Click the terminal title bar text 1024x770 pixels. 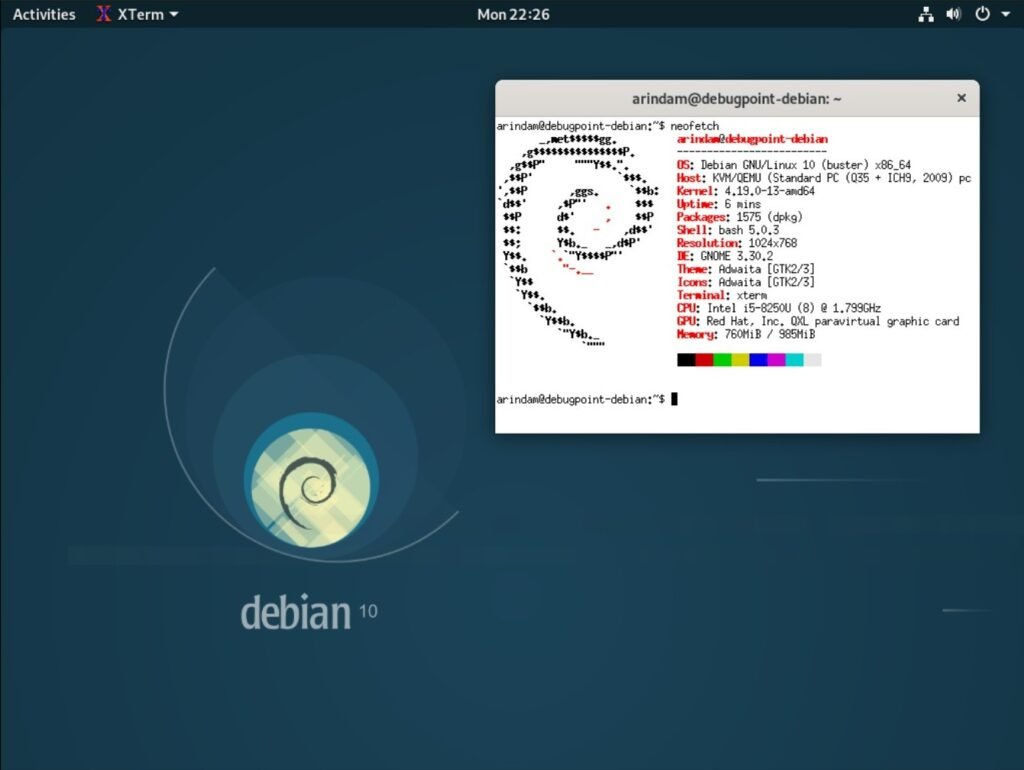[x=736, y=99]
